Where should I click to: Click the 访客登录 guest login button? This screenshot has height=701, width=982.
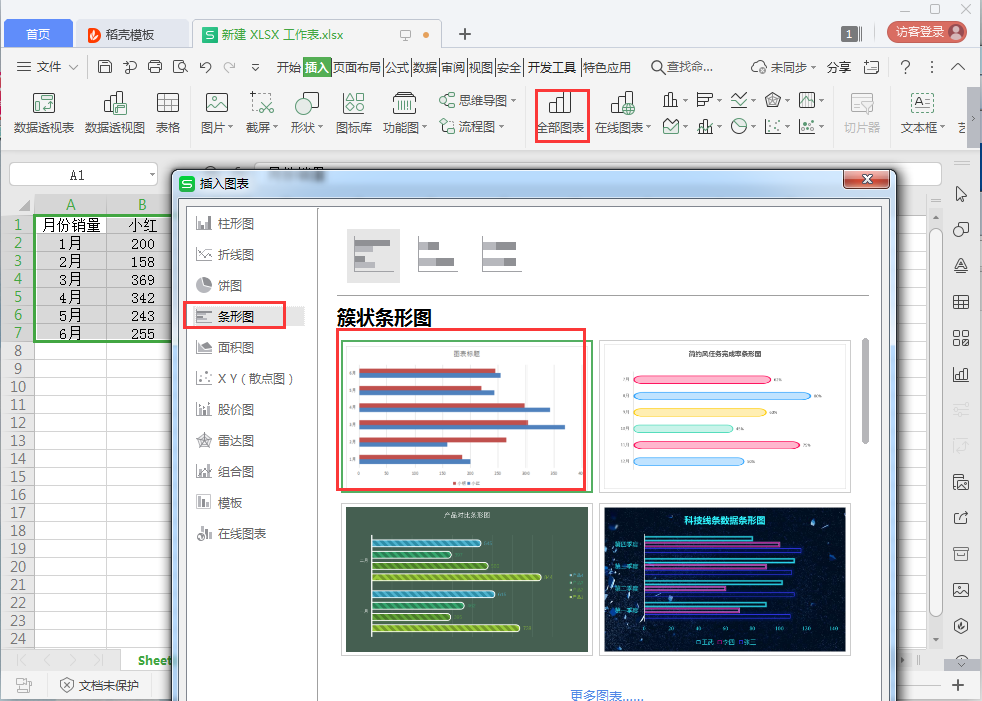927,32
